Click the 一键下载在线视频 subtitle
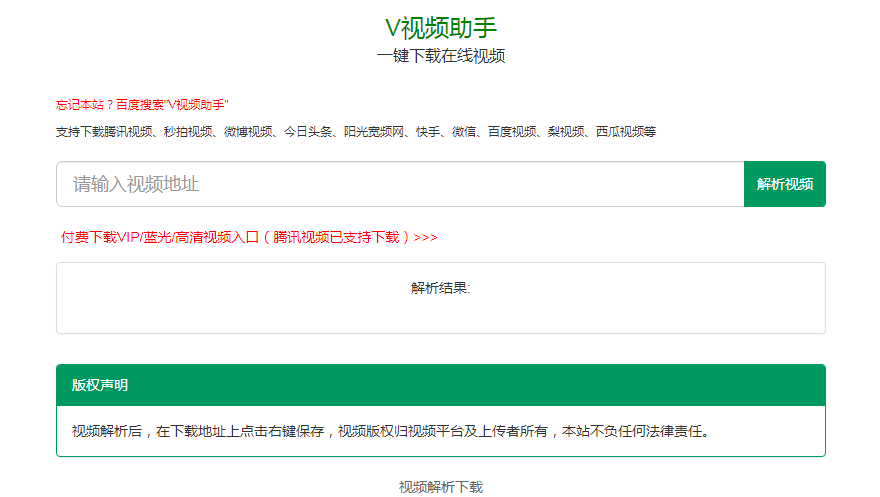This screenshot has height=497, width=880. pos(440,56)
